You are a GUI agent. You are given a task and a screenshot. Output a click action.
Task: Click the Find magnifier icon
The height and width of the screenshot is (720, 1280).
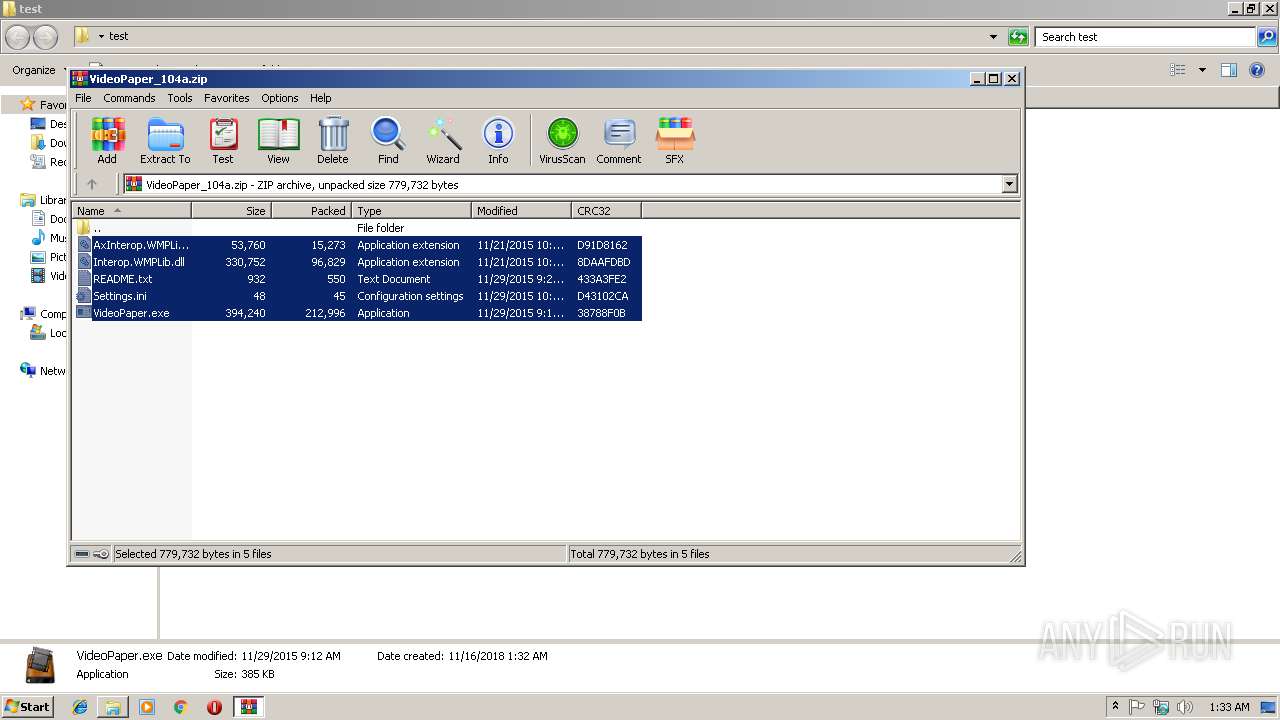(388, 140)
